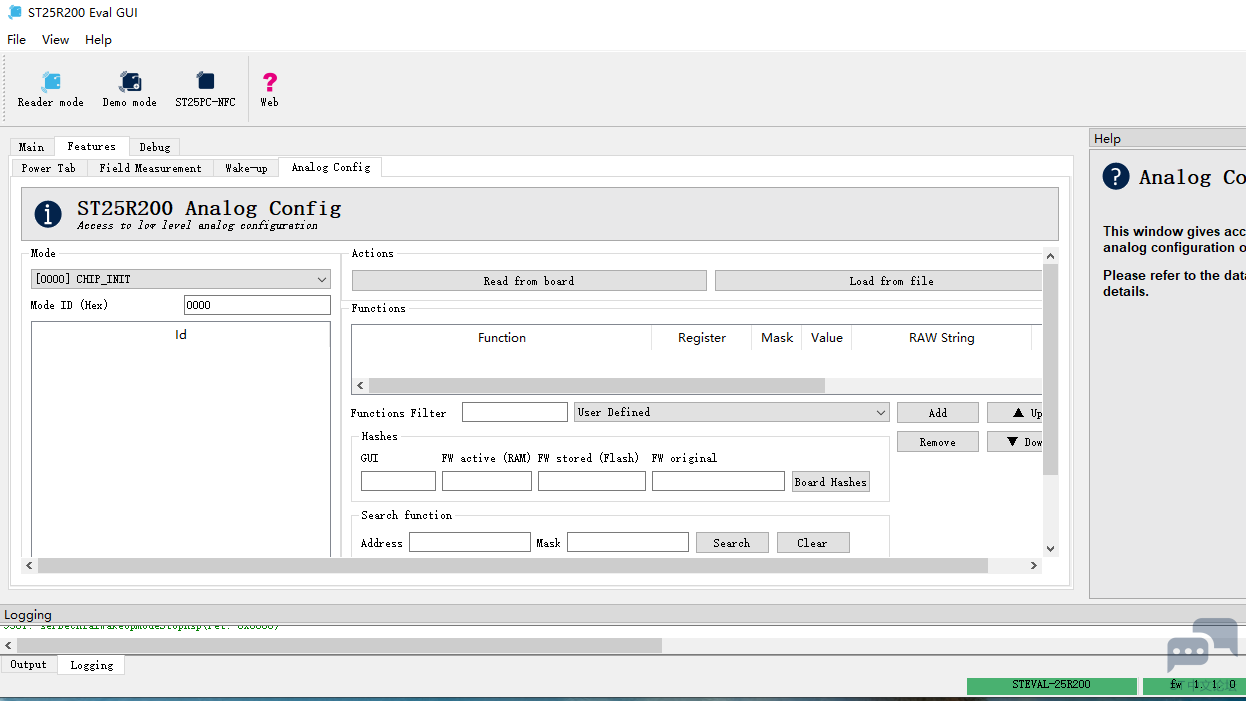Viewport: 1246px width, 701px height.
Task: Open the ST25PC-NFC tool
Action: click(205, 89)
